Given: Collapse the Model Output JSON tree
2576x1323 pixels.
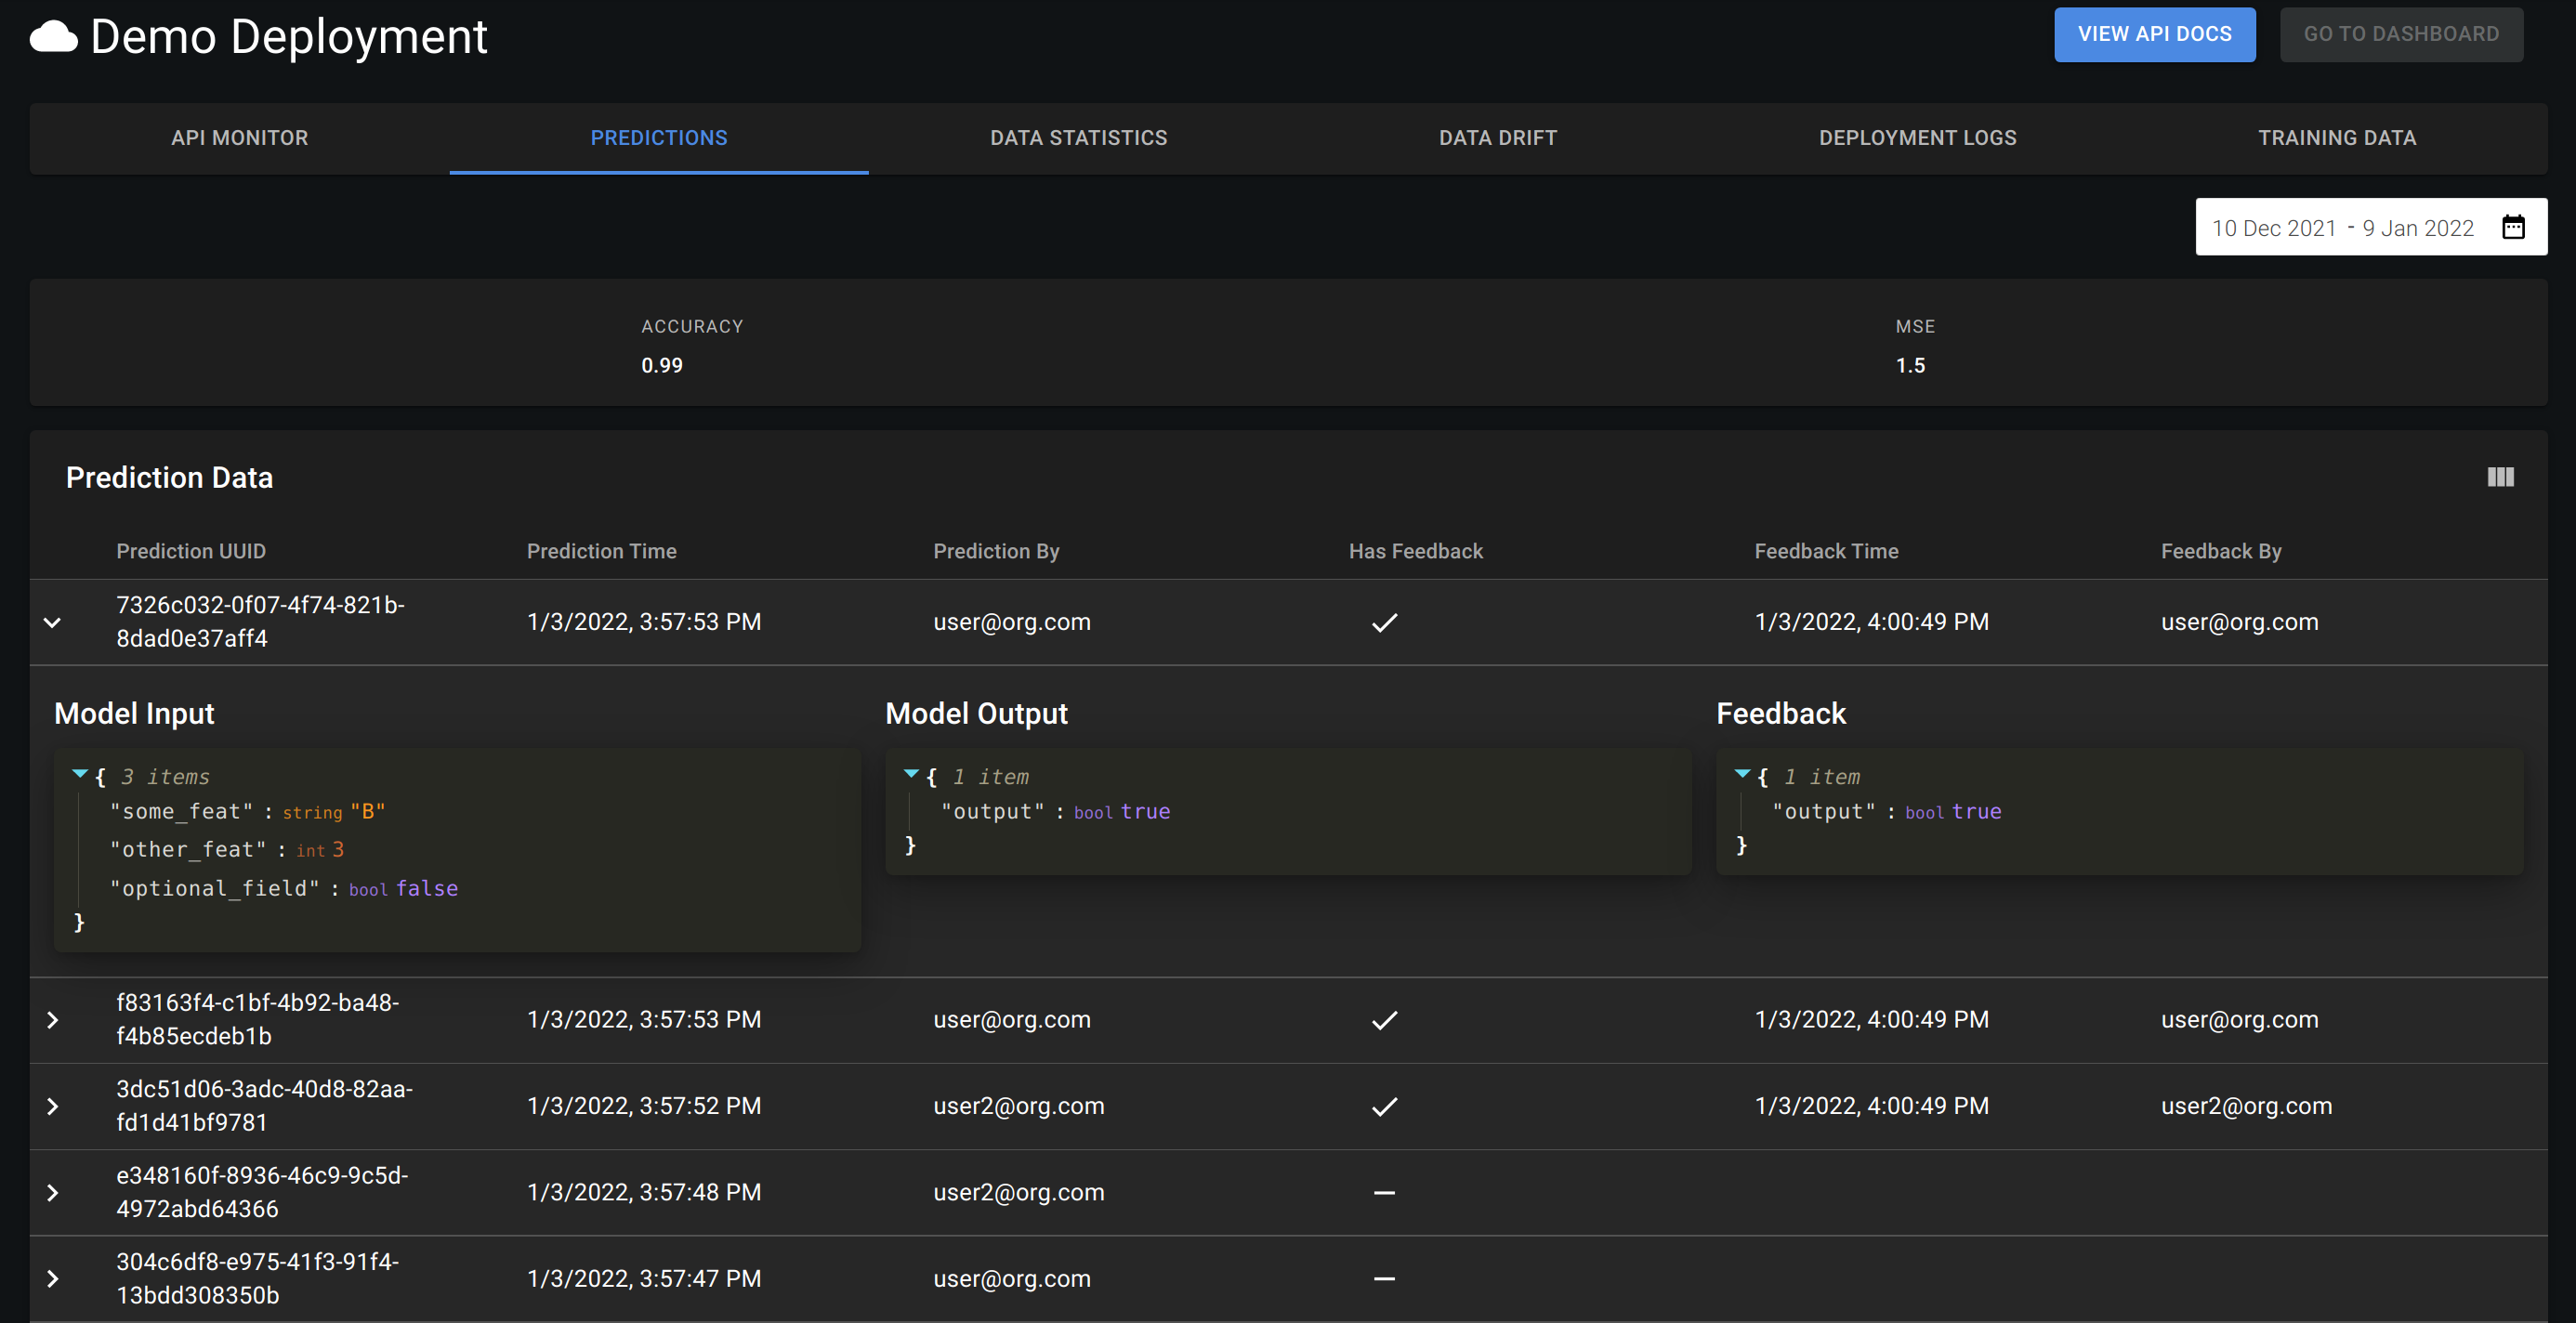Looking at the screenshot, I should click(911, 774).
